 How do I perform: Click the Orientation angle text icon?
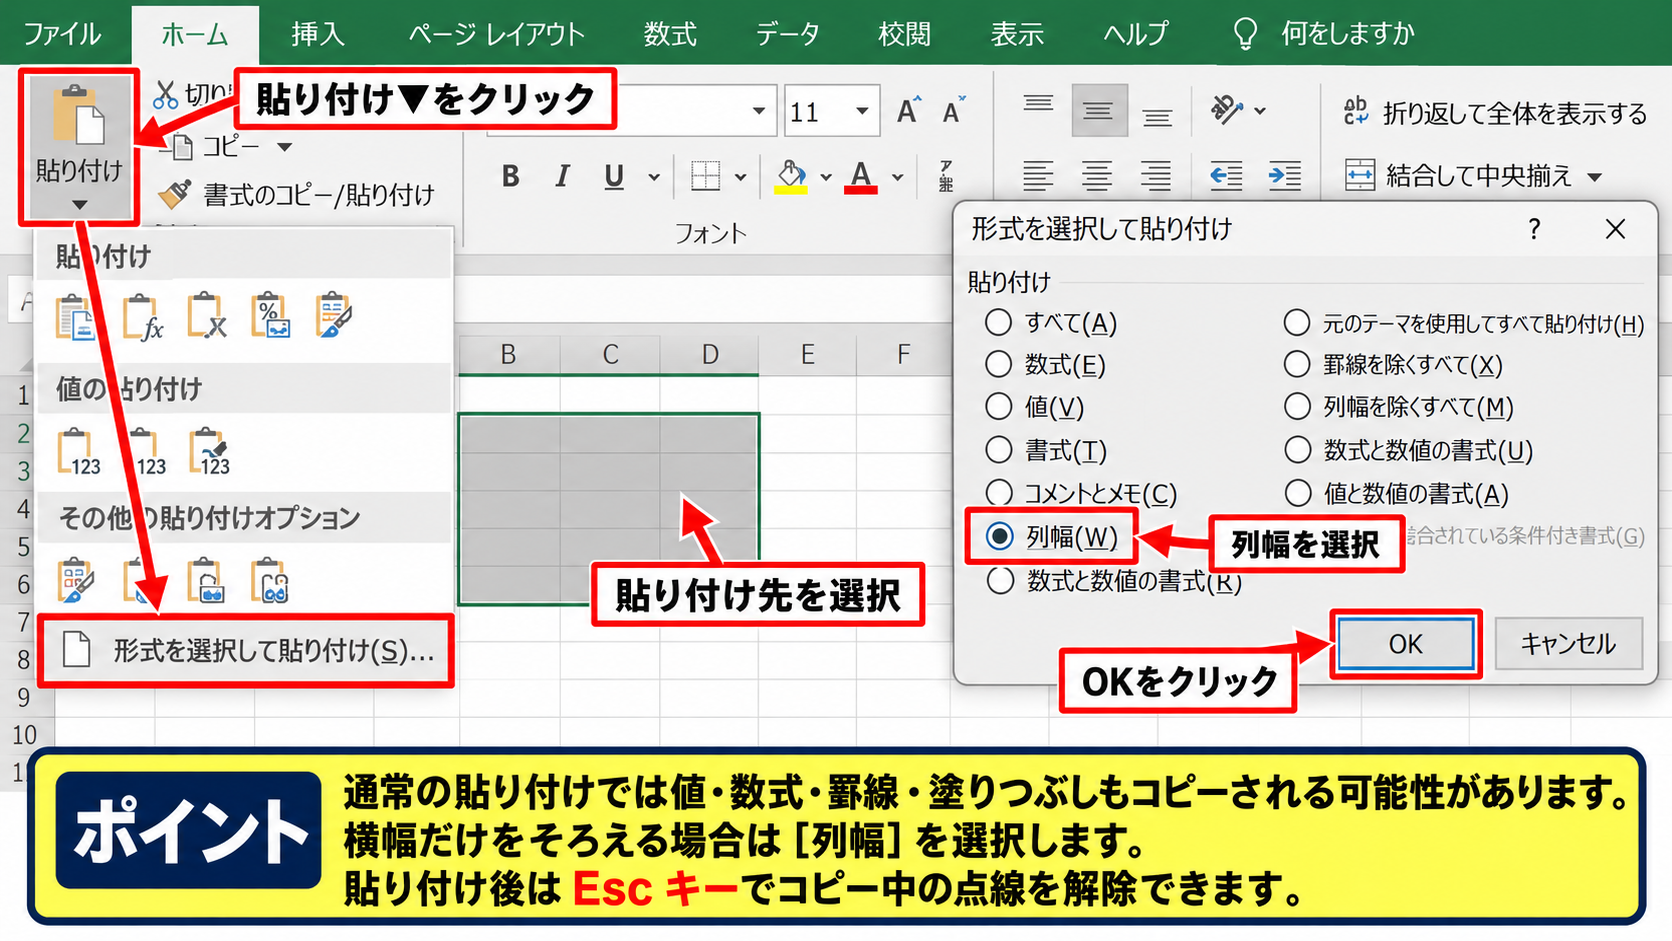point(1227,110)
